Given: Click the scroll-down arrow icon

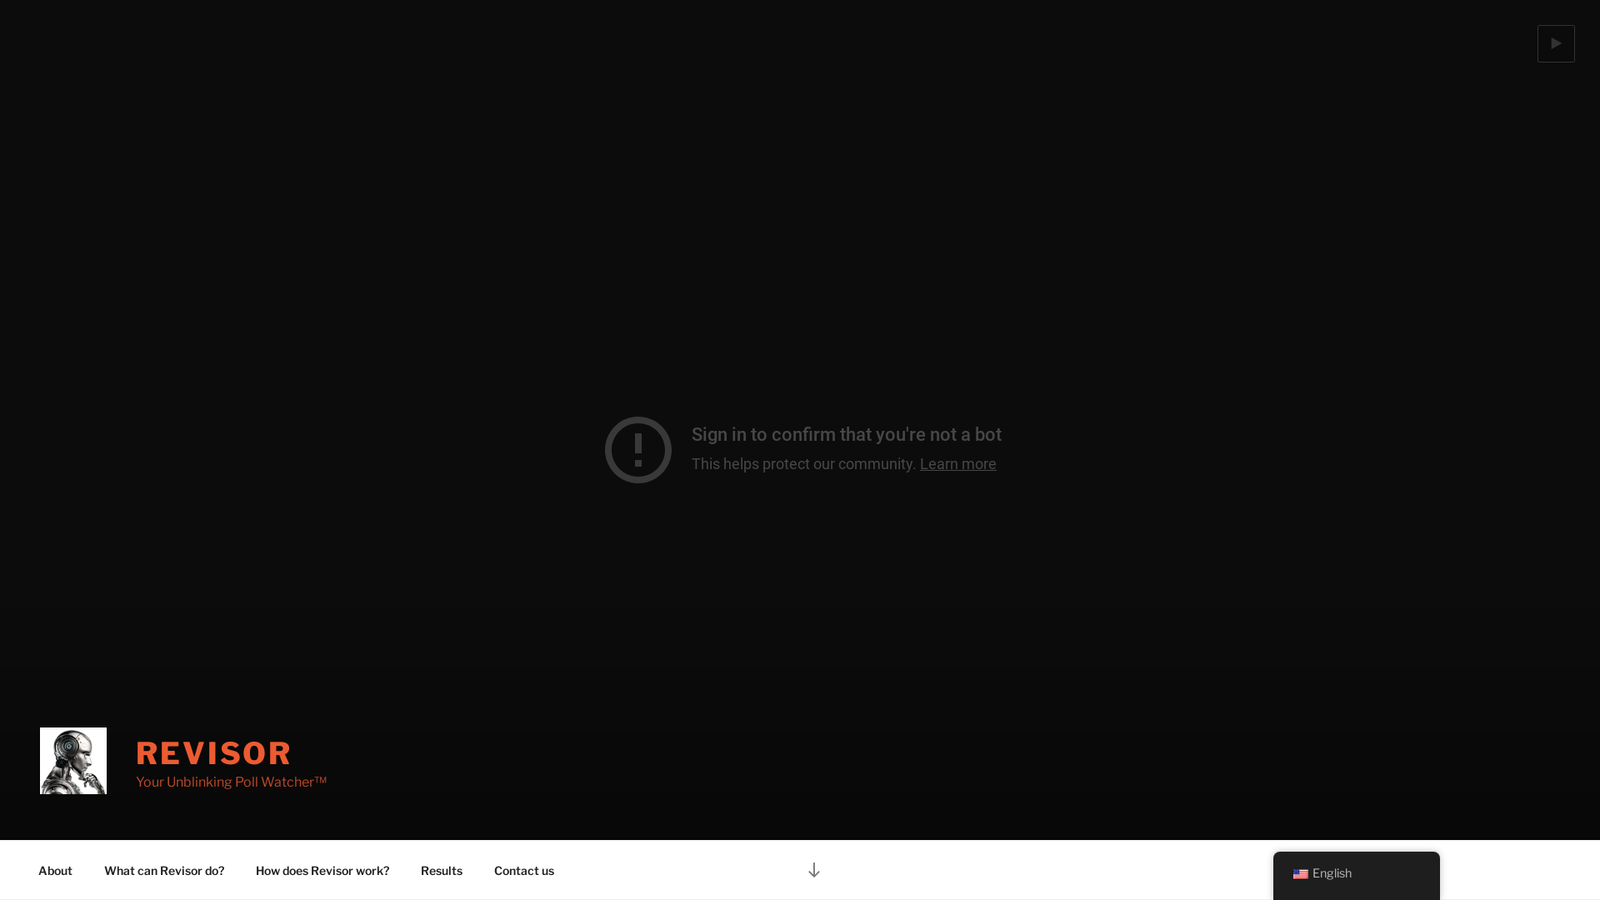Looking at the screenshot, I should 814,870.
